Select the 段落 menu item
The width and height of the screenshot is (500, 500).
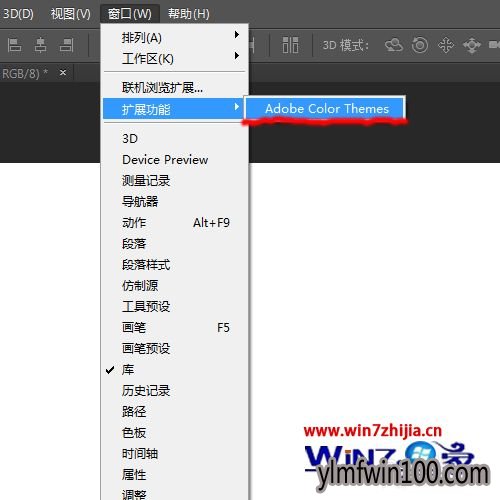tap(176, 243)
